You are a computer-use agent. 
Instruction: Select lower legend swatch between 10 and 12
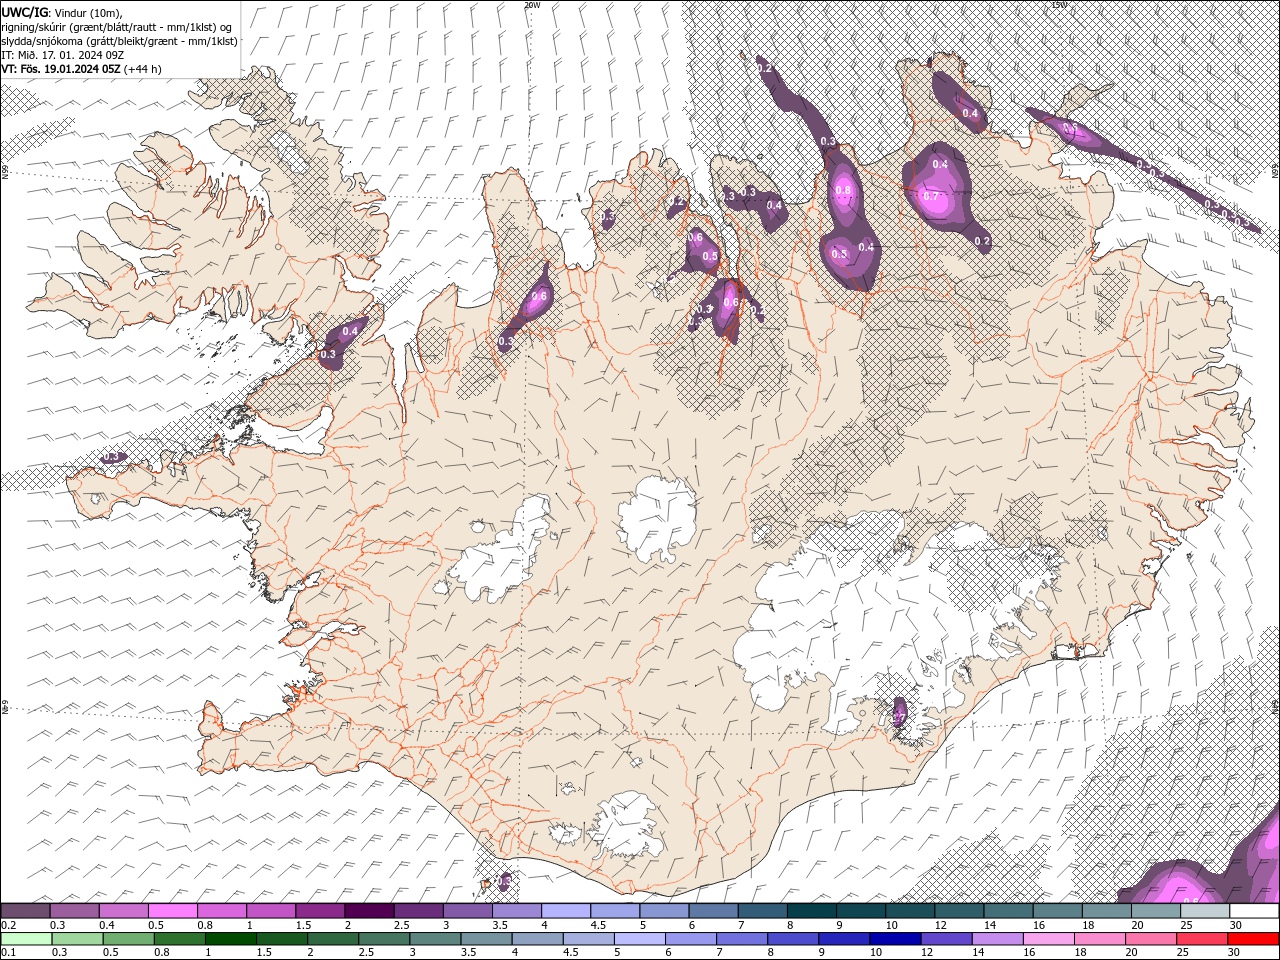click(x=895, y=939)
